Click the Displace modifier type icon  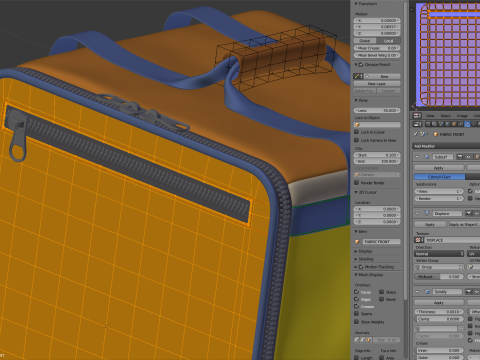tap(427, 213)
